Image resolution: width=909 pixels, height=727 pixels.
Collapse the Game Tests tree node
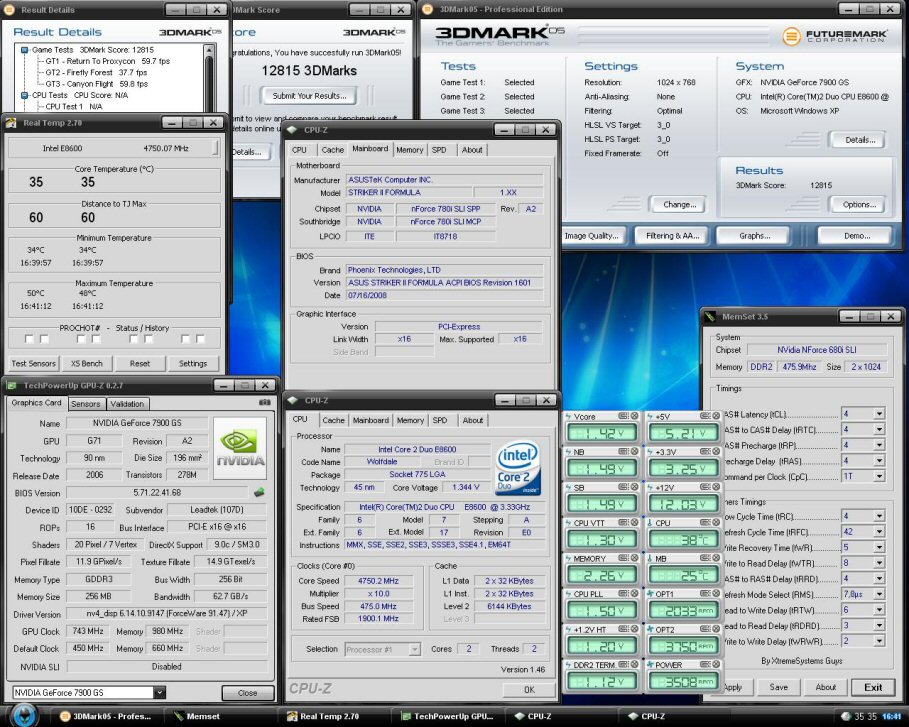pos(24,50)
